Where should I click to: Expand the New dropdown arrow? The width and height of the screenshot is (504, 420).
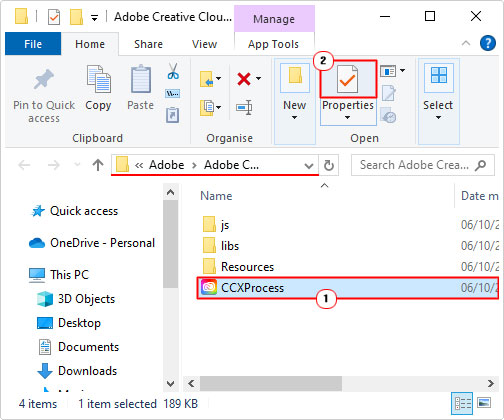pos(294,117)
